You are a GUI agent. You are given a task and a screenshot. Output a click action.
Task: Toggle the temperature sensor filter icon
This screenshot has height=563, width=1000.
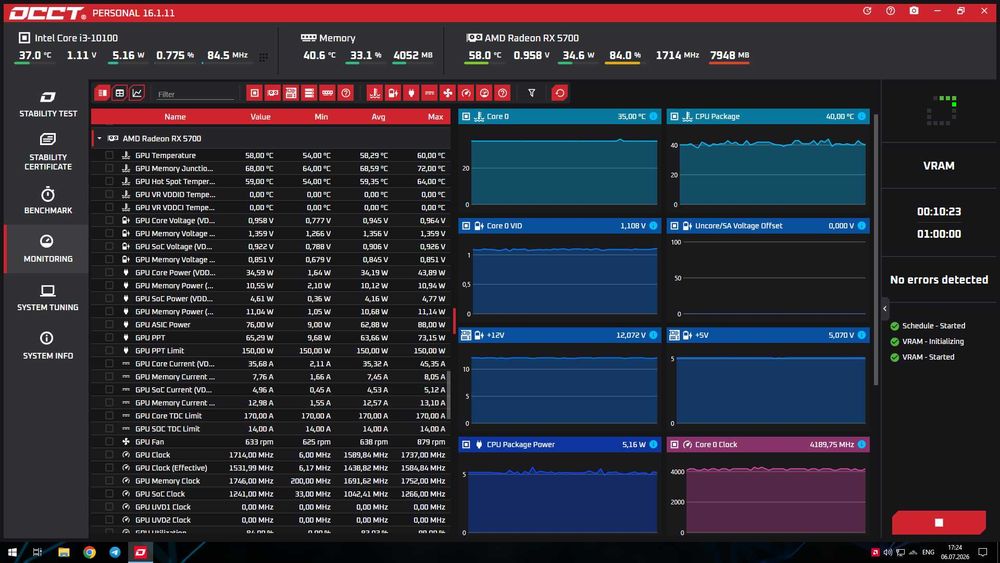374,93
